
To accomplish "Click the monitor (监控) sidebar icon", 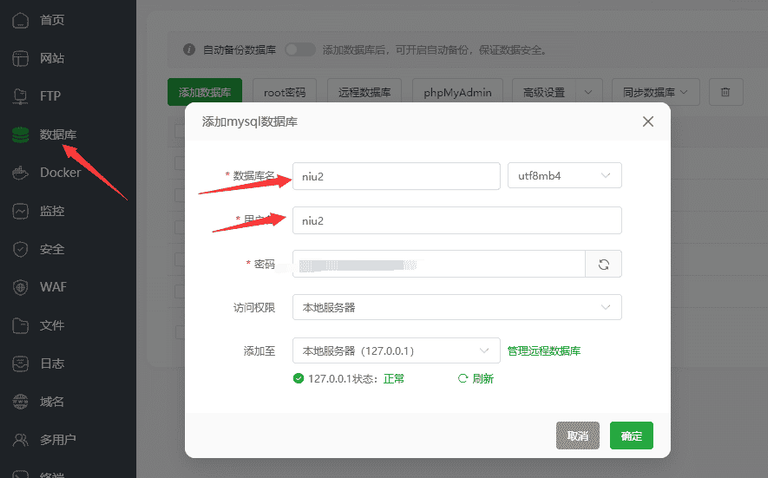I will (20, 211).
